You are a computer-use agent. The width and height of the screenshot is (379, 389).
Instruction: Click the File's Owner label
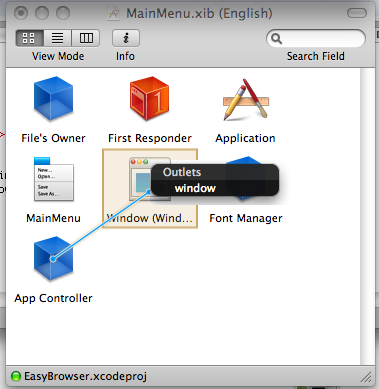coord(53,138)
